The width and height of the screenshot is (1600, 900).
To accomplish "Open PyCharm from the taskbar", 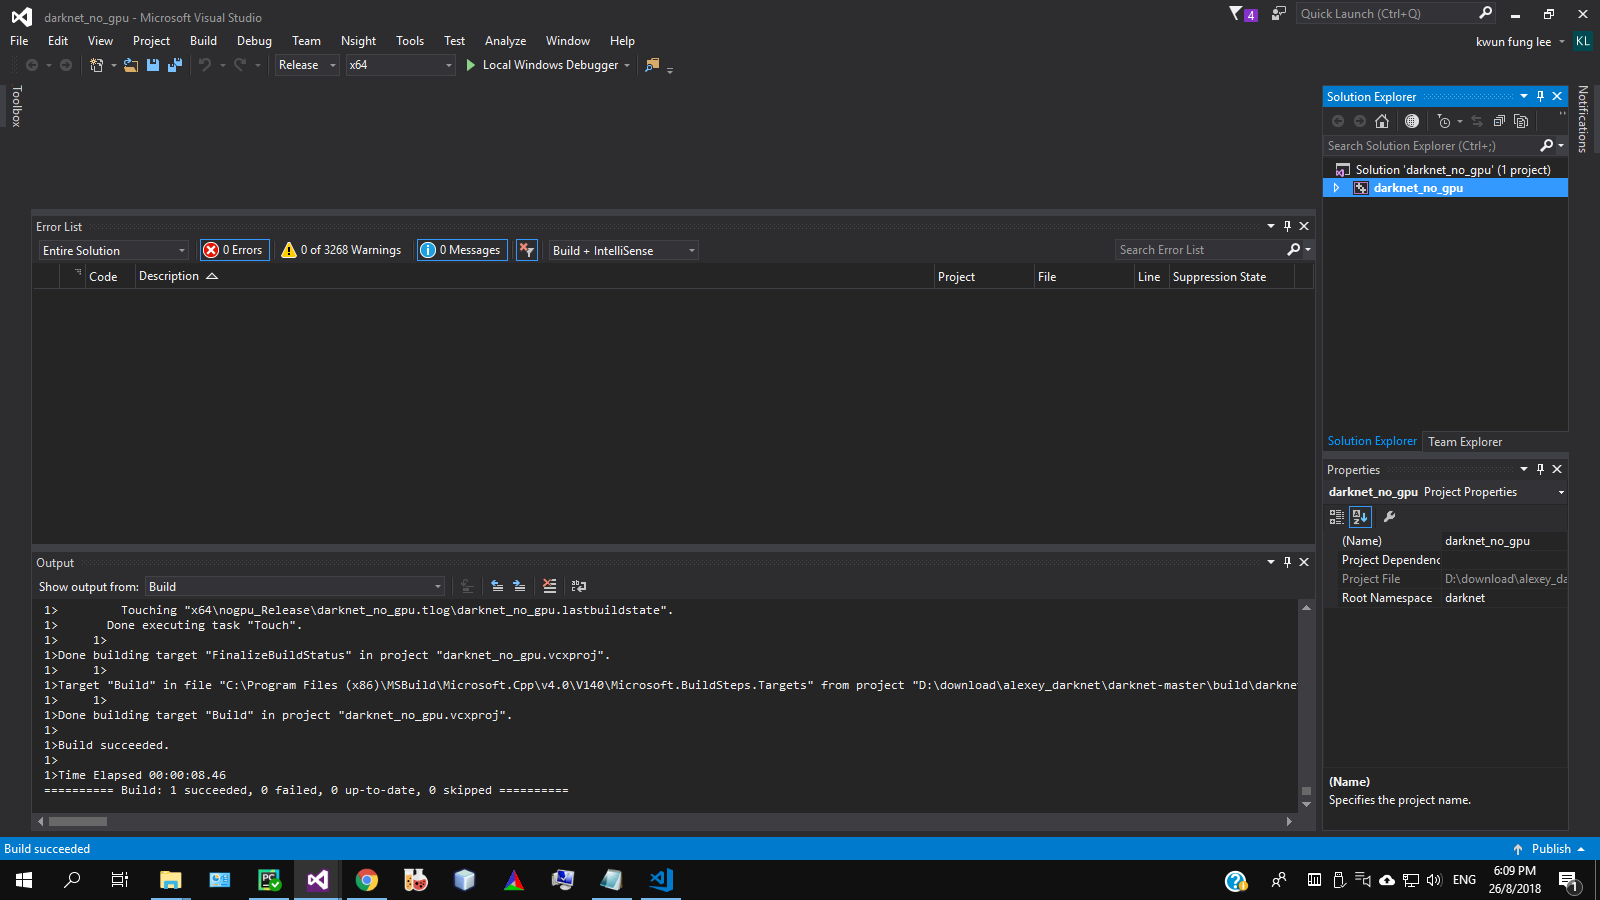I will pos(269,880).
